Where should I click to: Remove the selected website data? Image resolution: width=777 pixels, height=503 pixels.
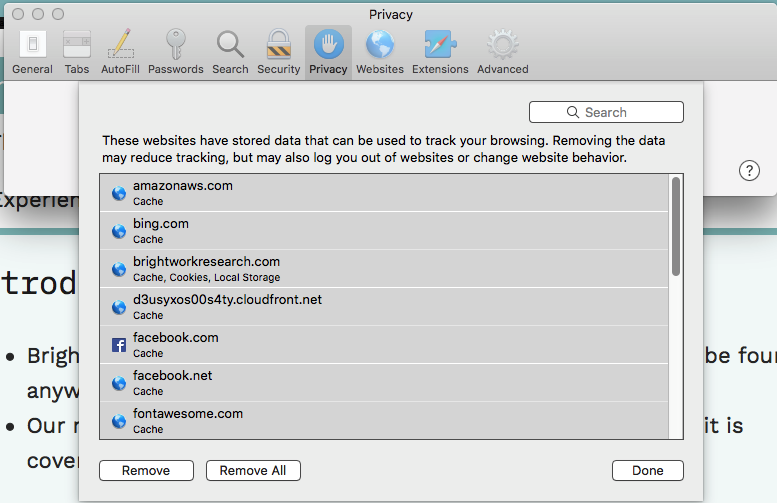(x=146, y=470)
